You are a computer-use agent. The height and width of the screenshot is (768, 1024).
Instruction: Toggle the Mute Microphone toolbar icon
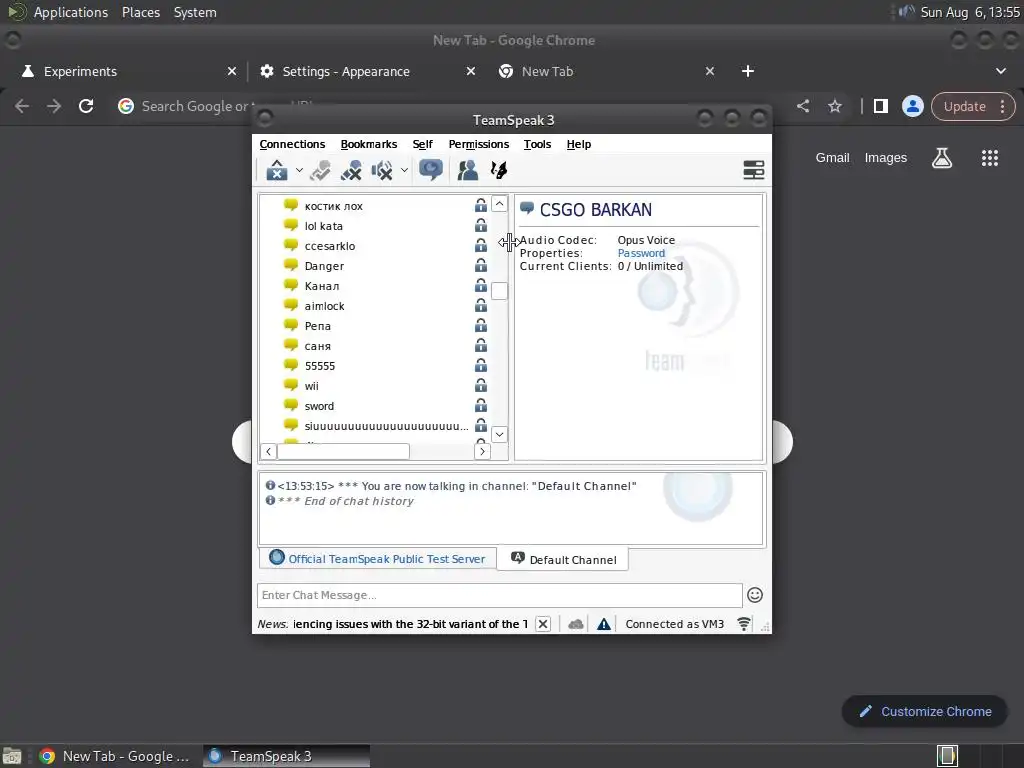(351, 170)
